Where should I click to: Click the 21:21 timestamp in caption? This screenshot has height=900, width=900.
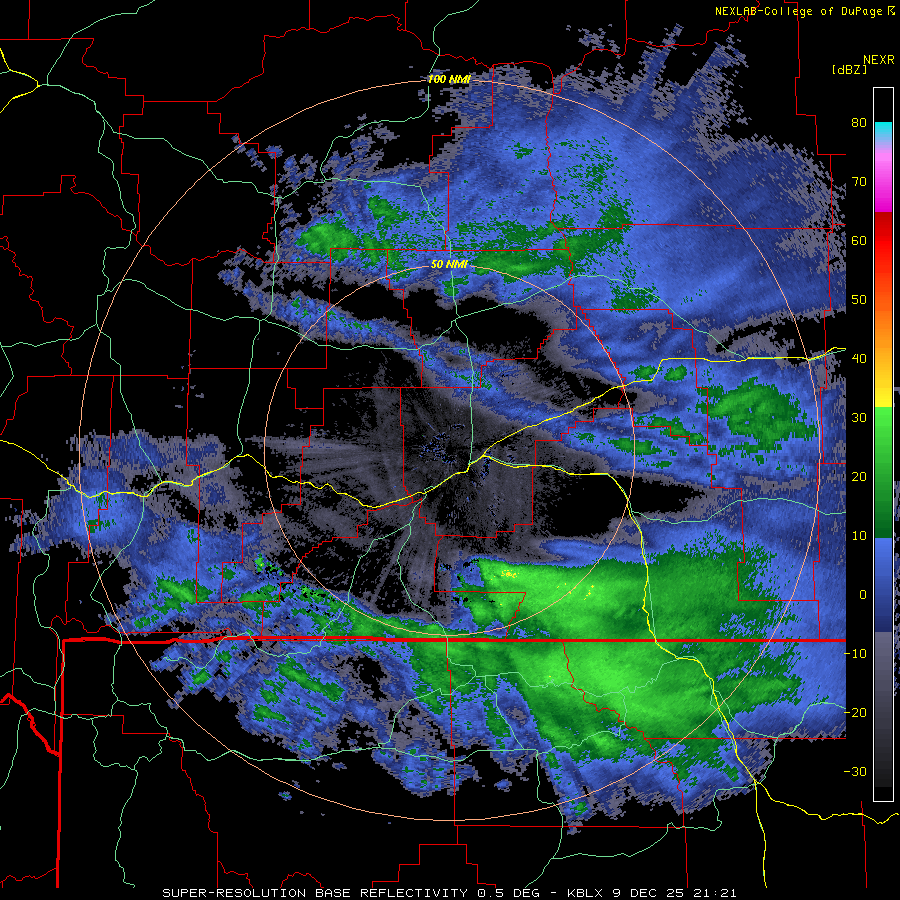pyautogui.click(x=717, y=893)
